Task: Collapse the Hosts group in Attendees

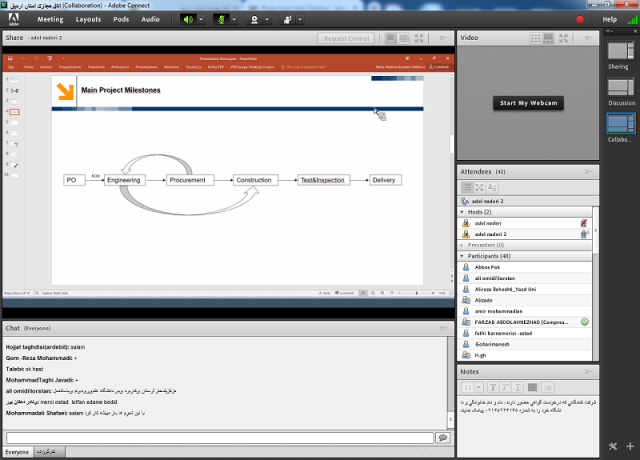Action: coord(463,212)
